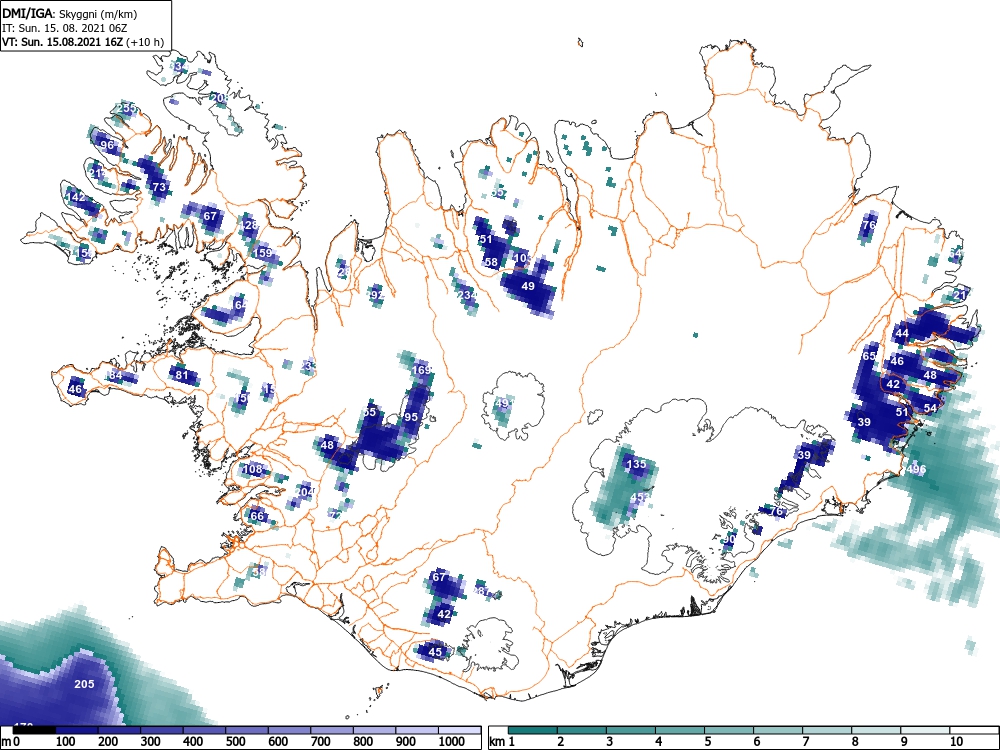Click the '96' value in the Westfjords
This screenshot has width=1000, height=750.
click(107, 145)
